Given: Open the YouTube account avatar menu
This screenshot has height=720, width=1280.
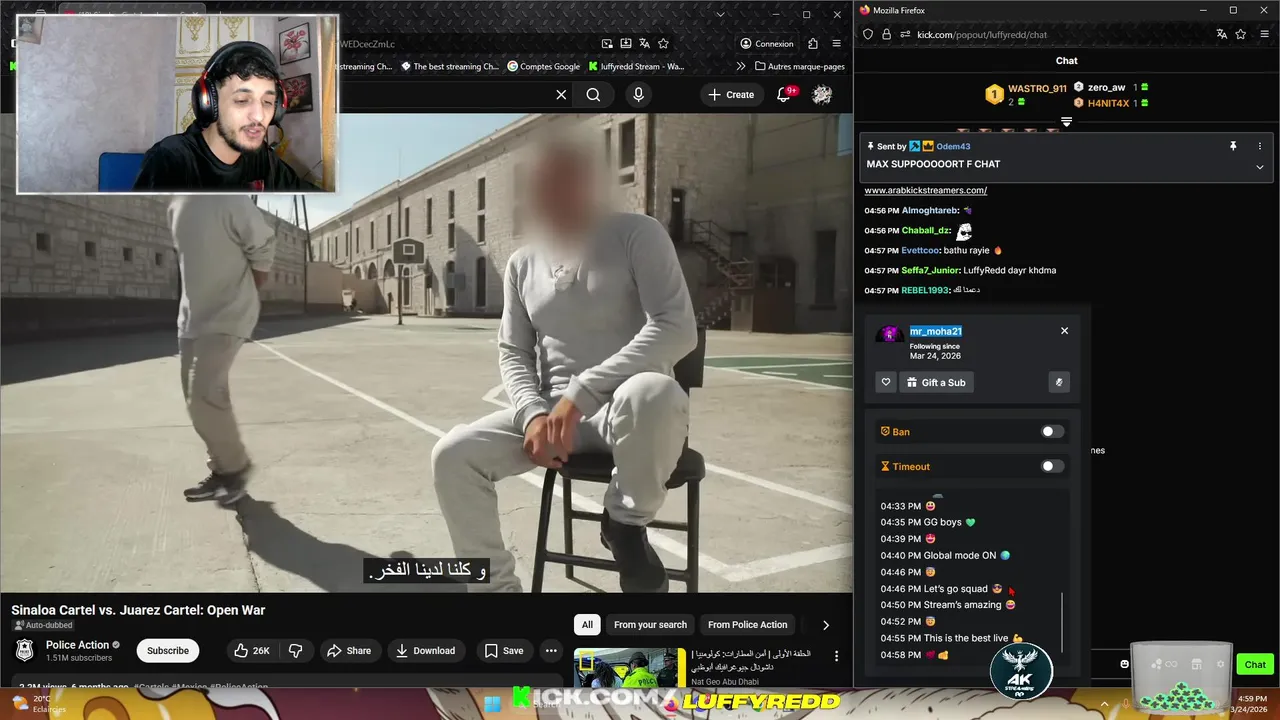Looking at the screenshot, I should click(822, 95).
